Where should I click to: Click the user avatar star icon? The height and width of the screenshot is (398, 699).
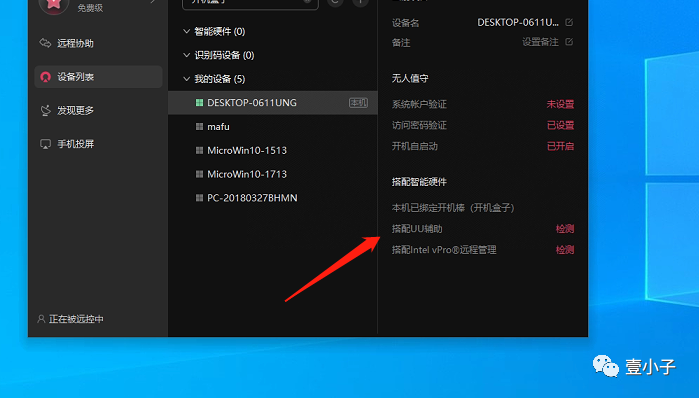(x=53, y=4)
